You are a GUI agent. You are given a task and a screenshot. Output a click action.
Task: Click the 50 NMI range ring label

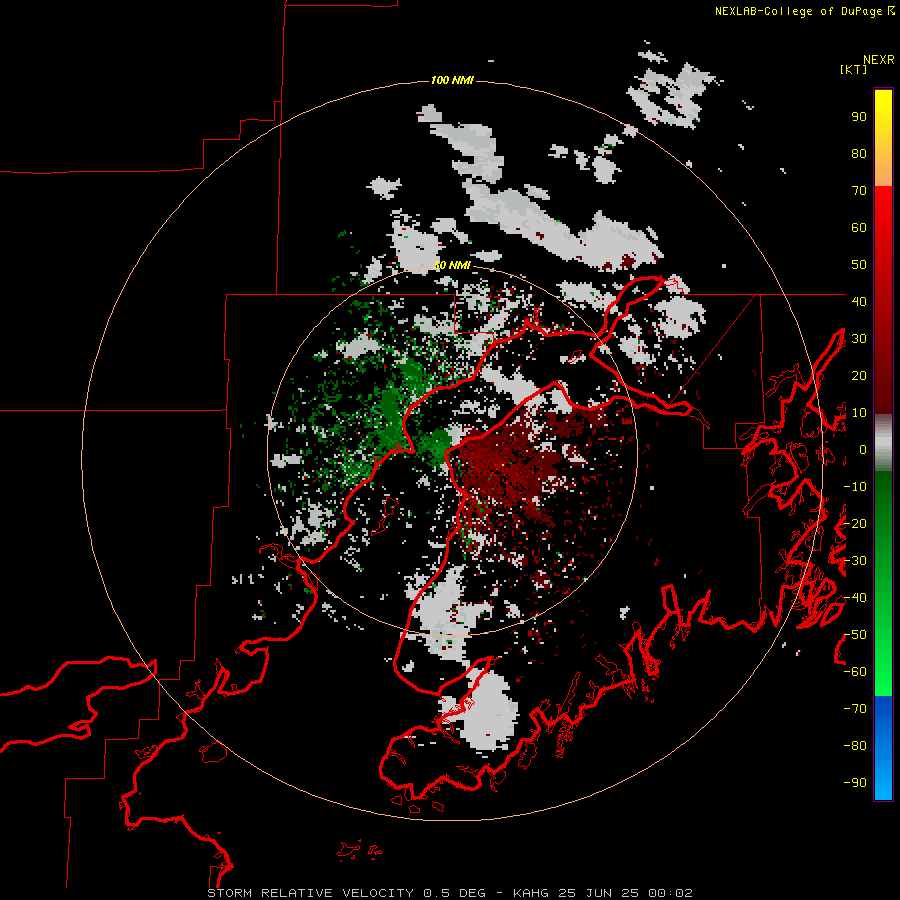(x=452, y=265)
